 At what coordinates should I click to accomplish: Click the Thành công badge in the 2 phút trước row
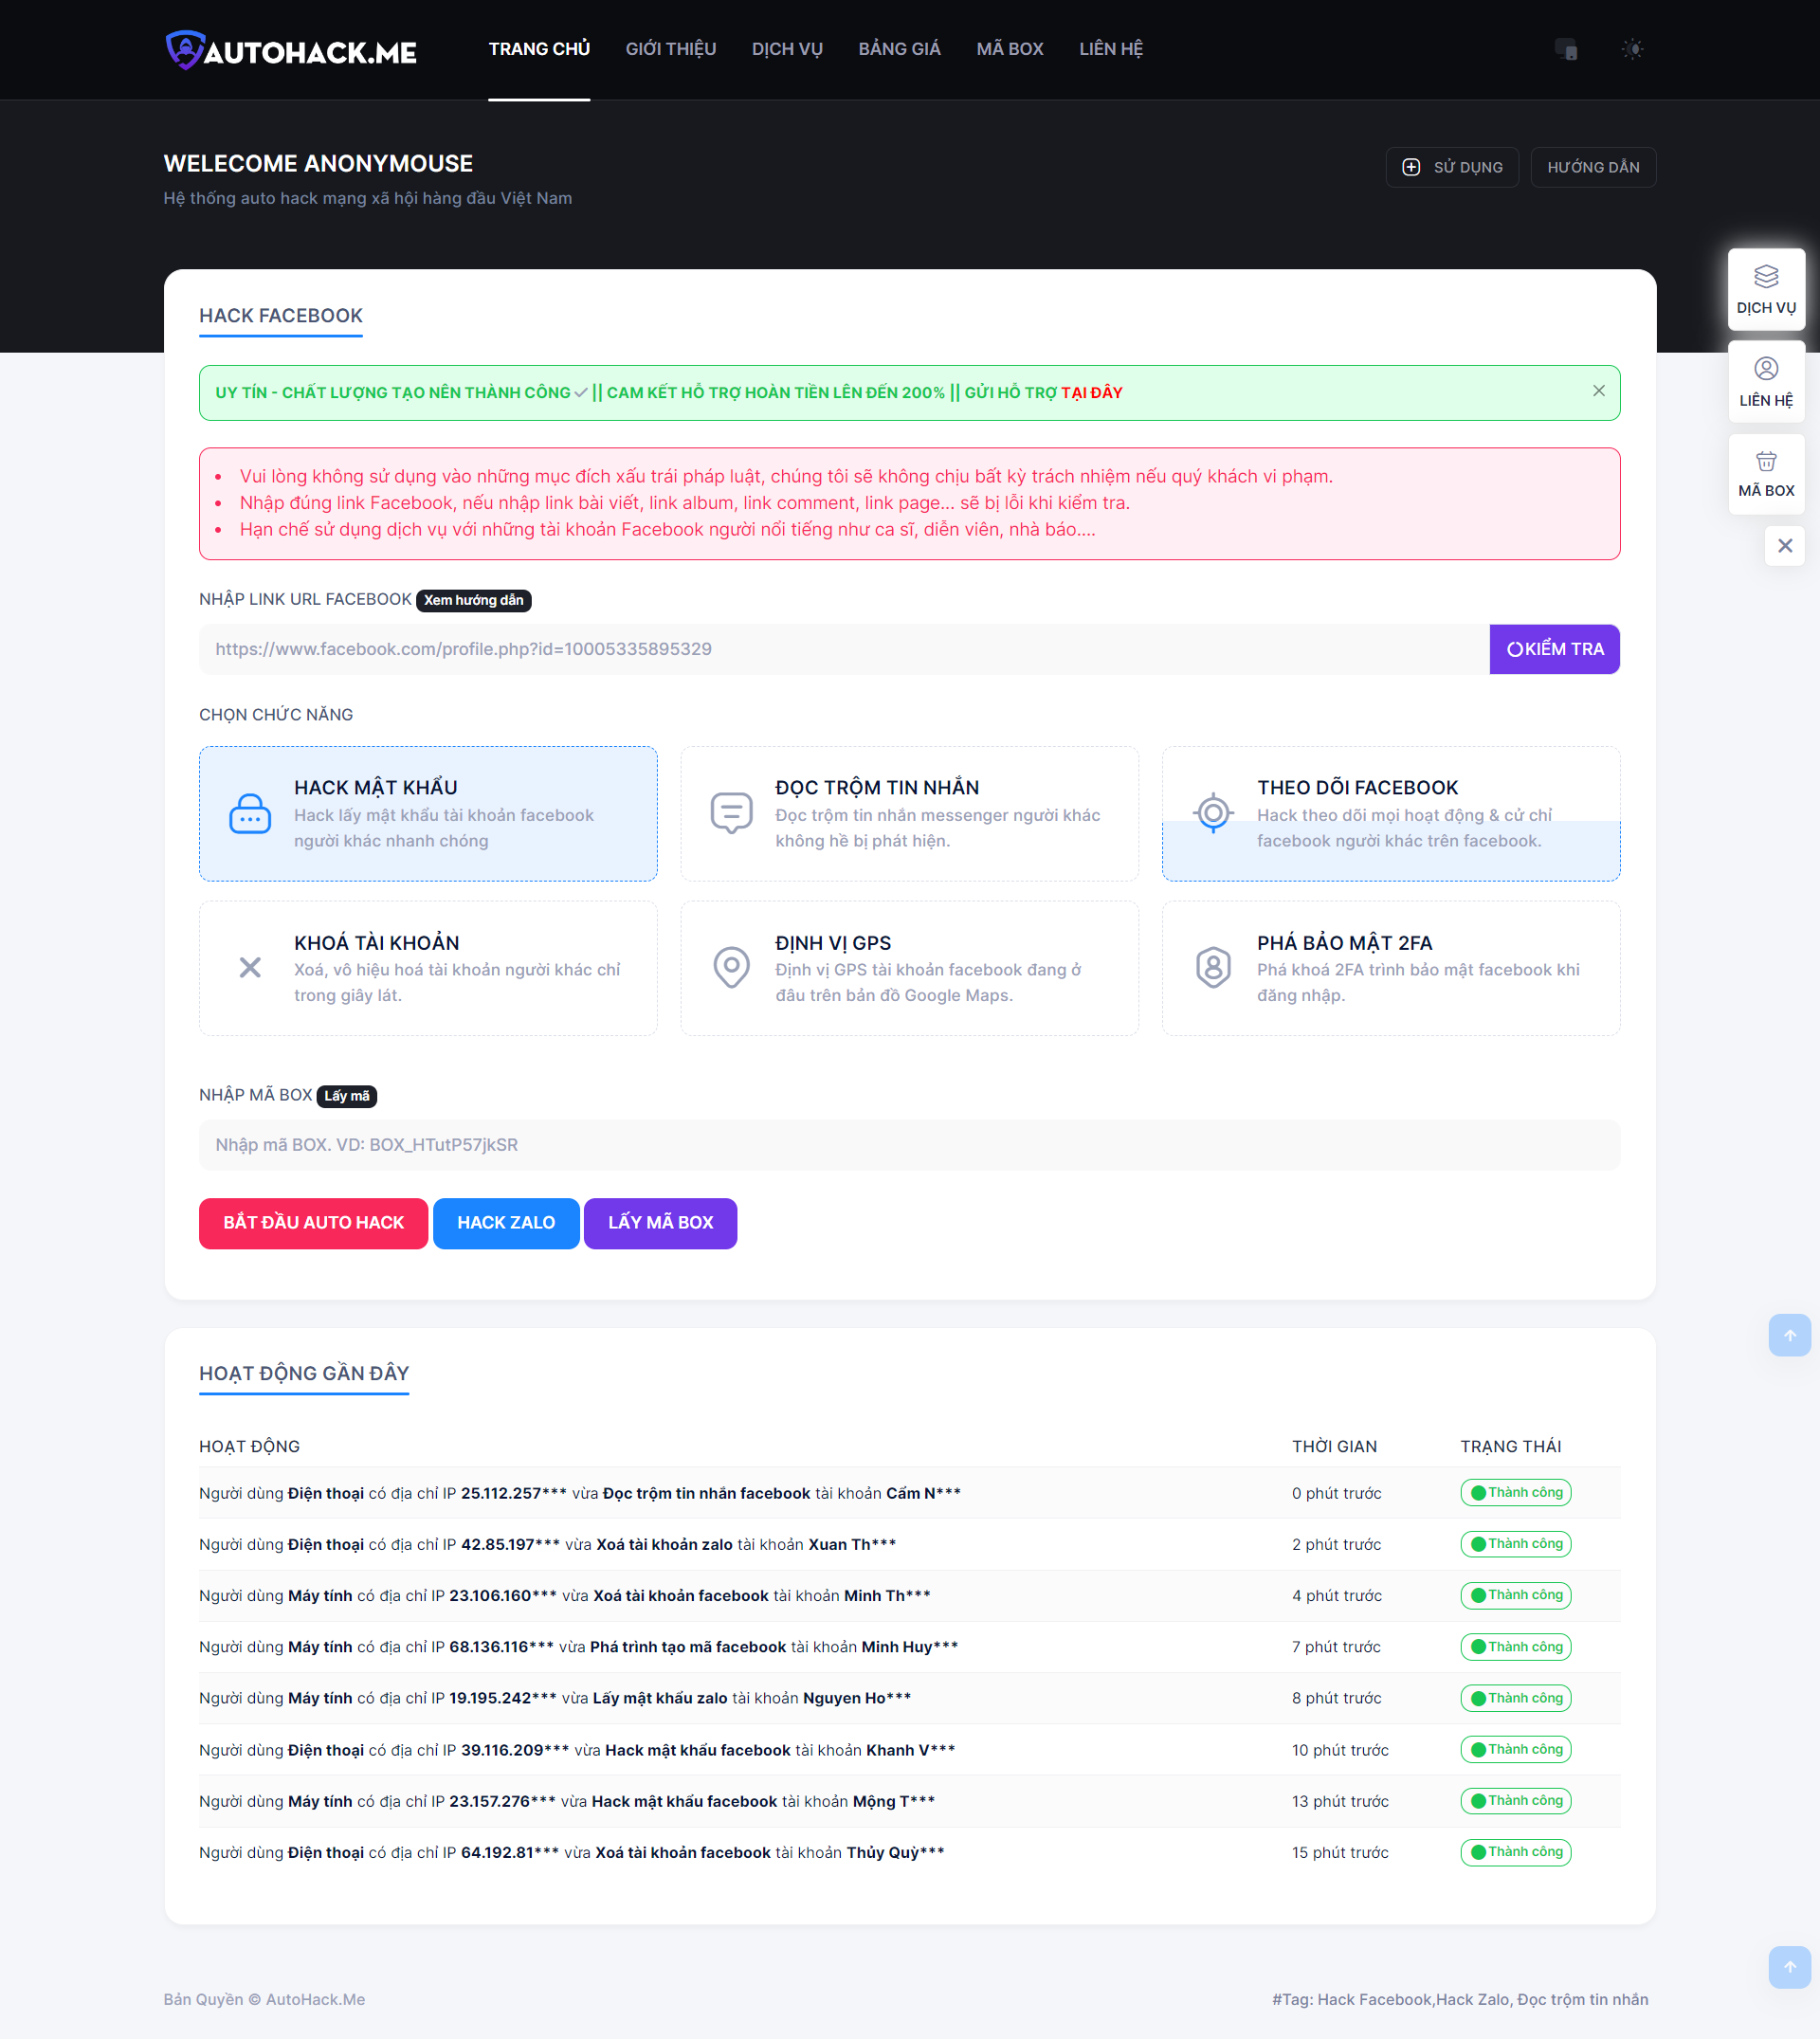(1515, 1544)
